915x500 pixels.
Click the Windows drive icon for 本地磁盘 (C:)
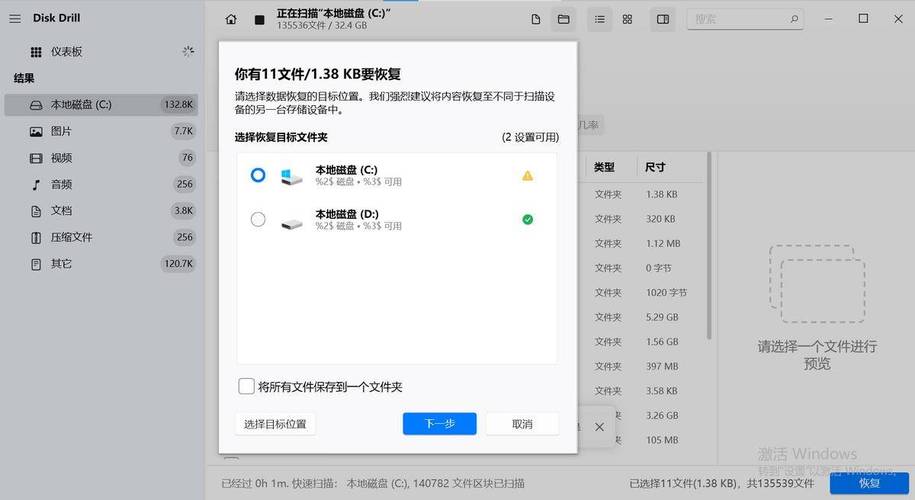point(291,176)
